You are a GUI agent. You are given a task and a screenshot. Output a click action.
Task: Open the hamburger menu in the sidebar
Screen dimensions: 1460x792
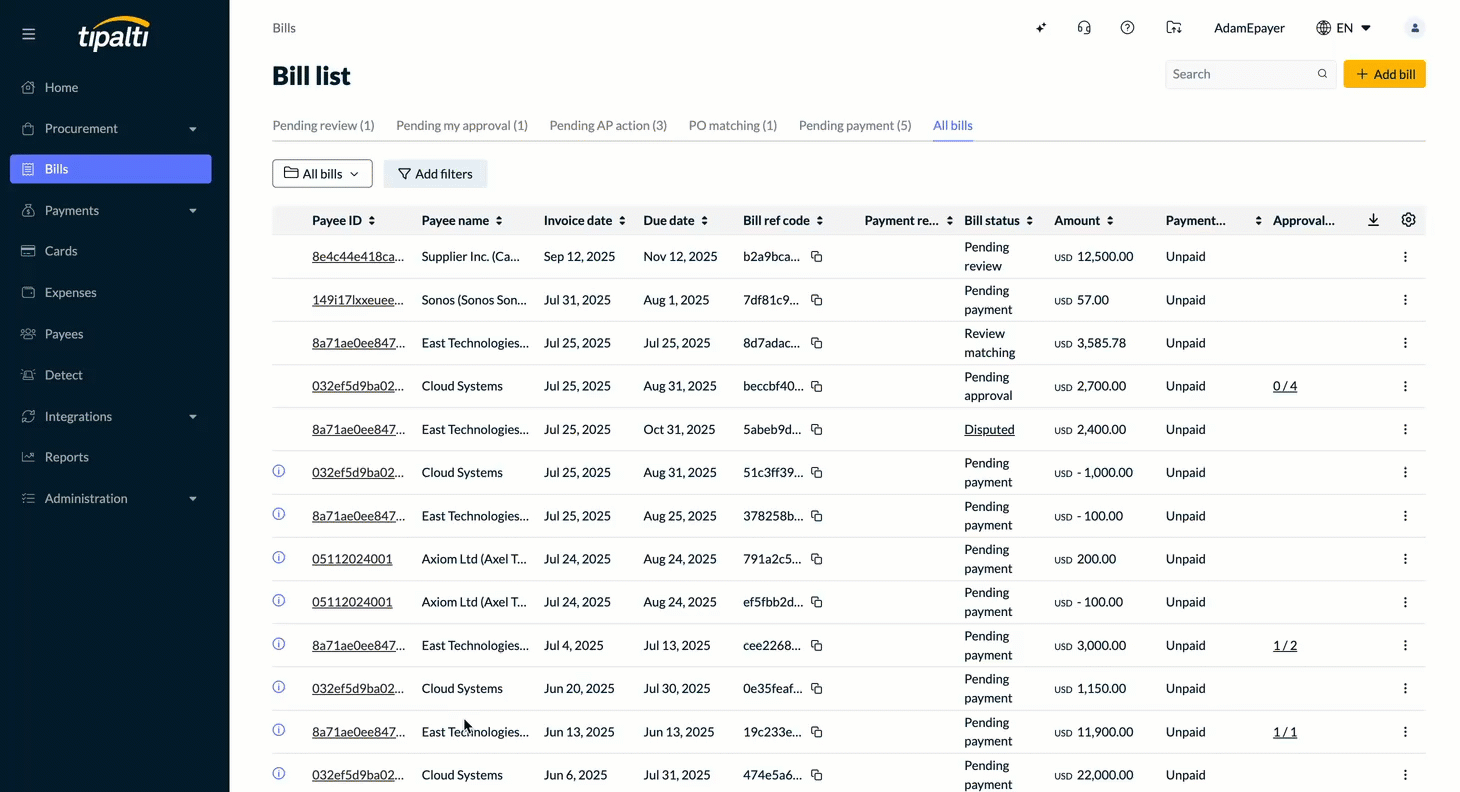point(28,34)
